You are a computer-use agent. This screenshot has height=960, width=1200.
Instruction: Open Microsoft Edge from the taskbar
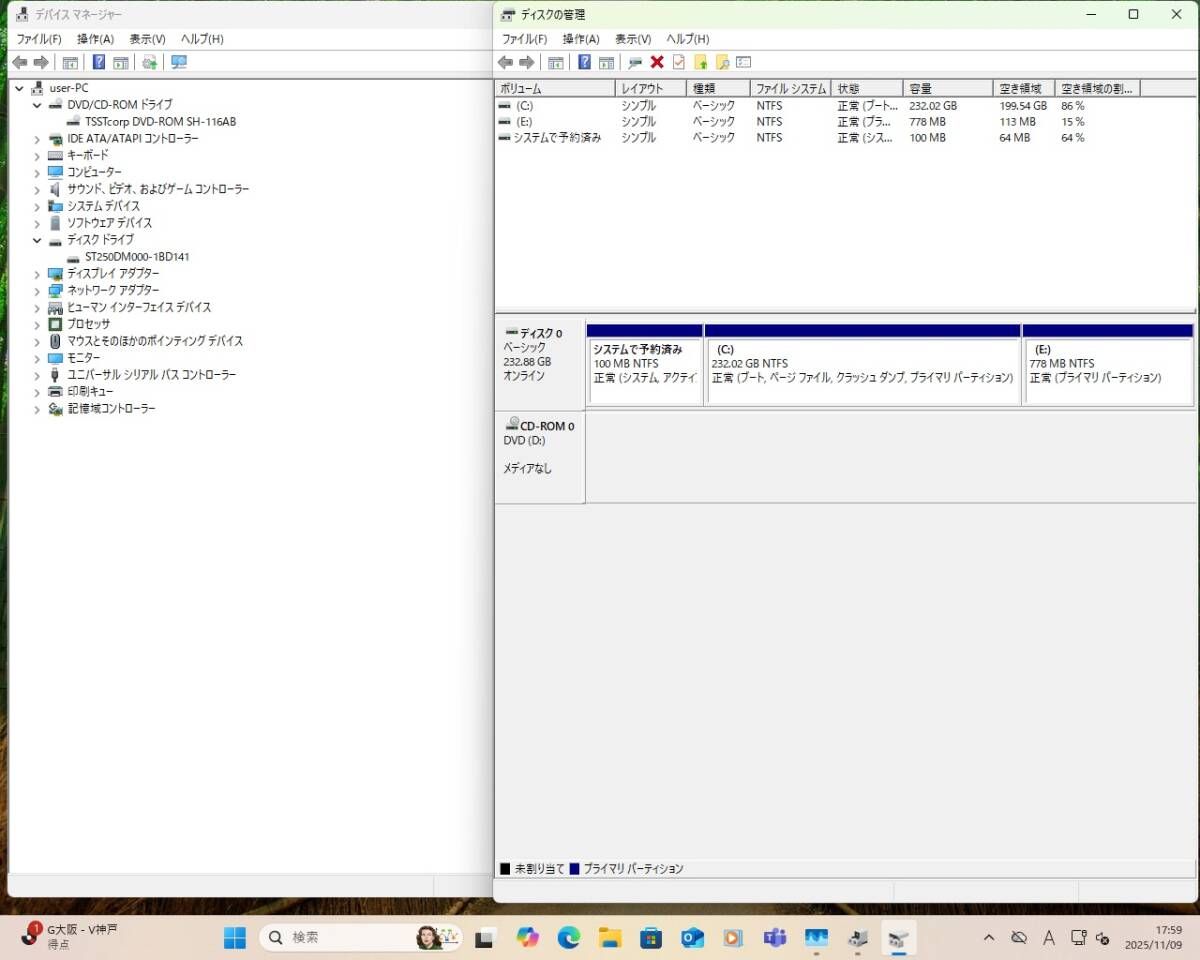(570, 938)
